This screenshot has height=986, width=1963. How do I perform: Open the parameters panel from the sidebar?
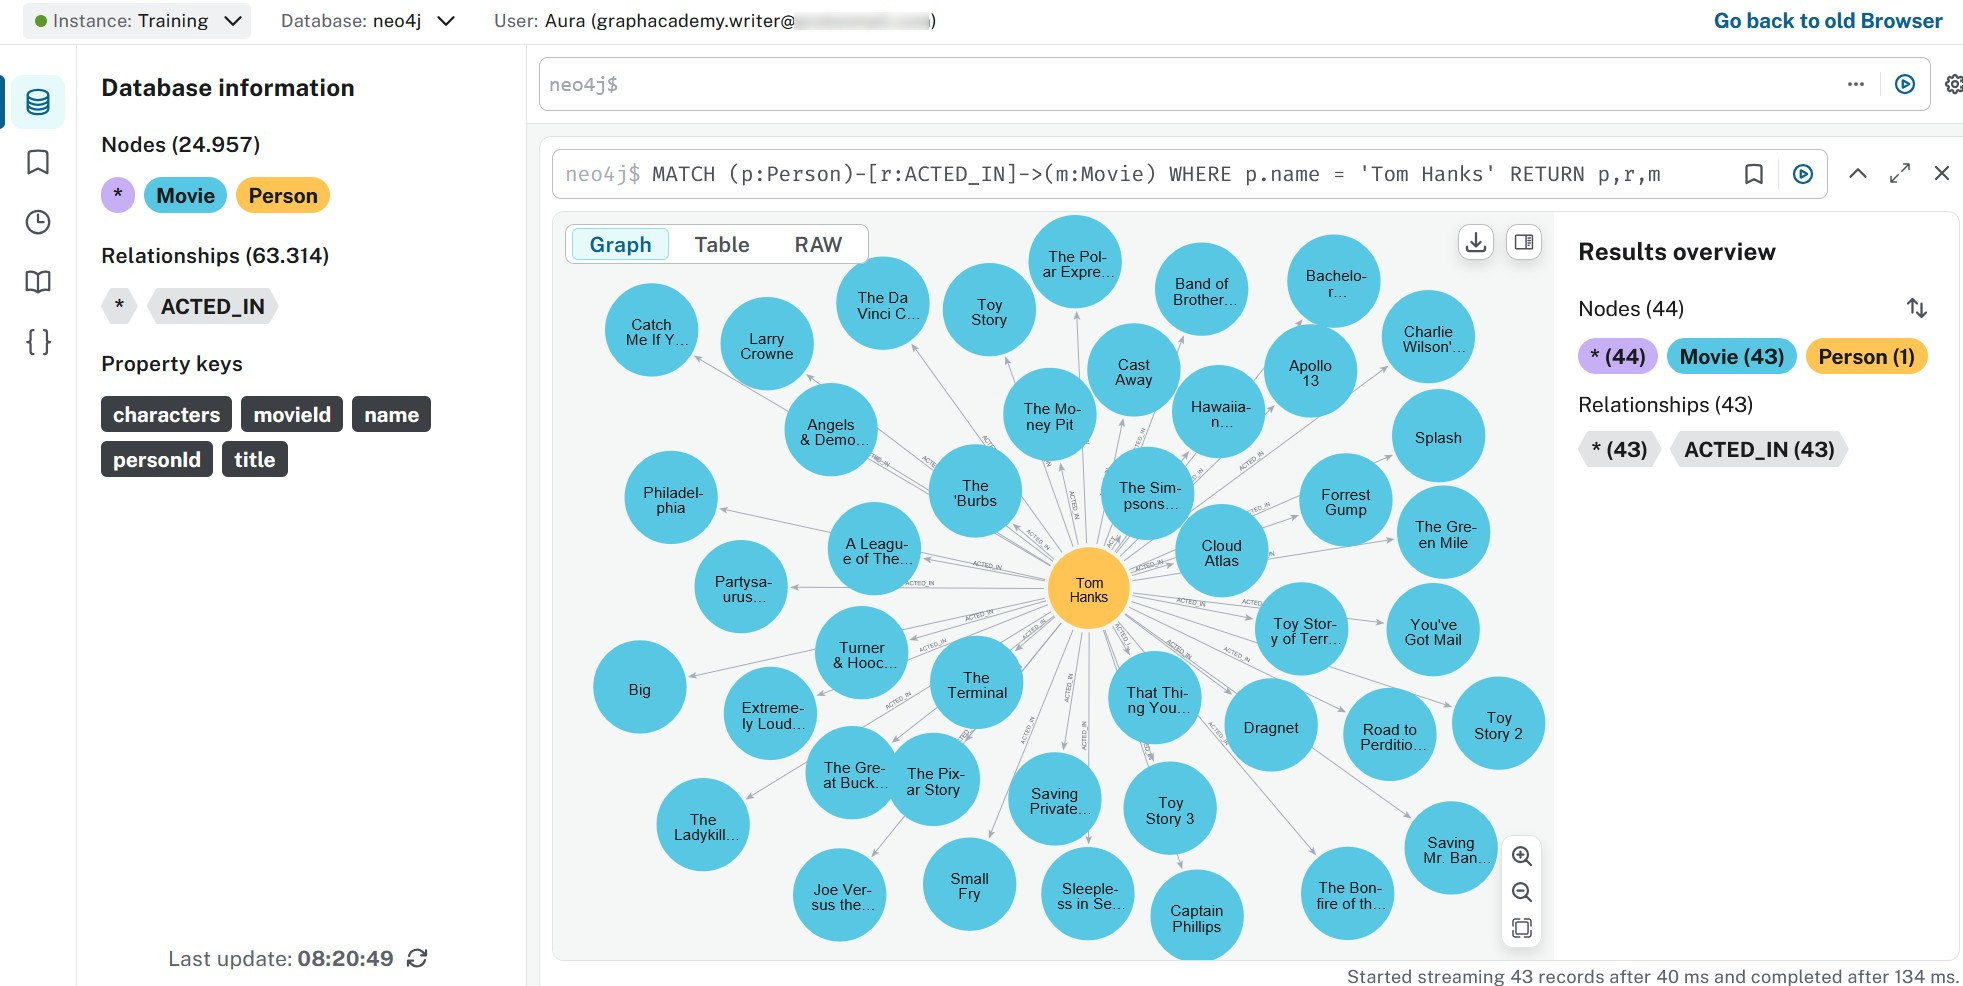point(37,342)
